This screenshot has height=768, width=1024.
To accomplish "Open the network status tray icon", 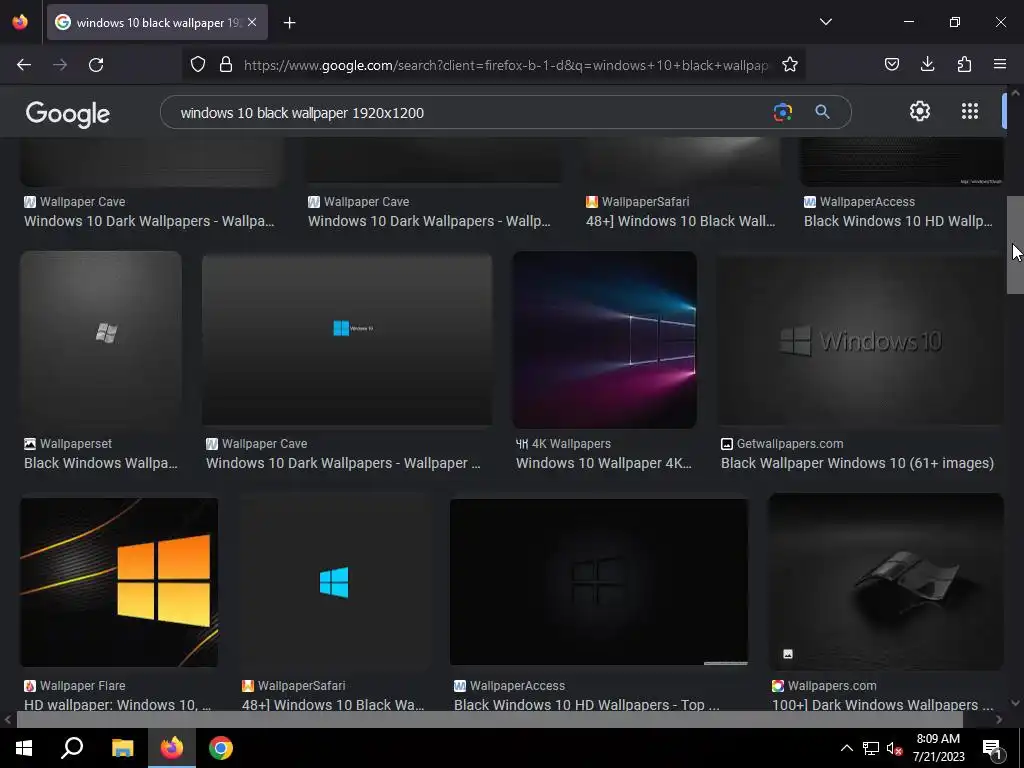I will [871, 748].
